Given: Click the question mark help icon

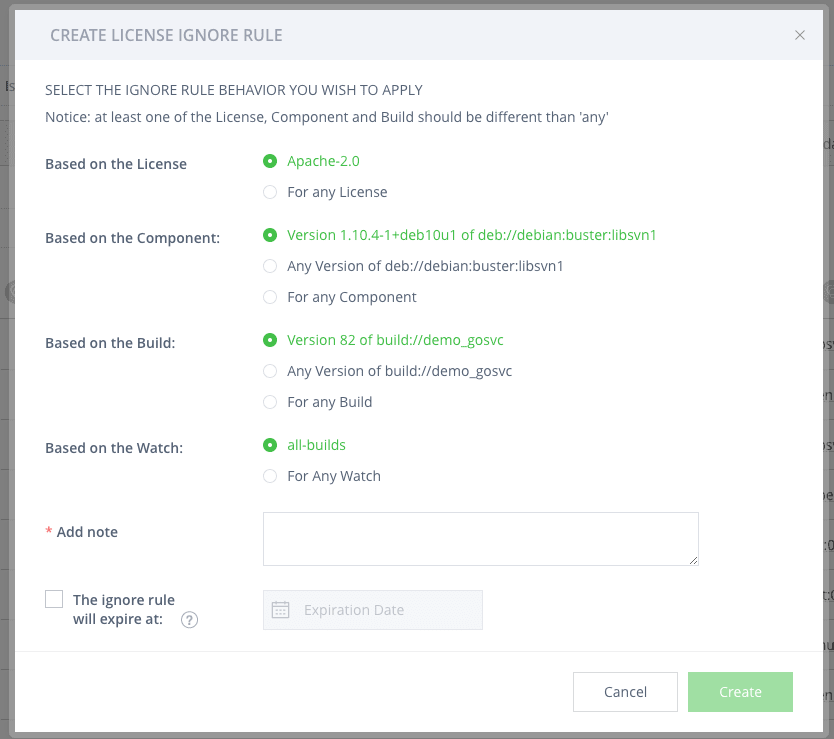Looking at the screenshot, I should point(190,619).
